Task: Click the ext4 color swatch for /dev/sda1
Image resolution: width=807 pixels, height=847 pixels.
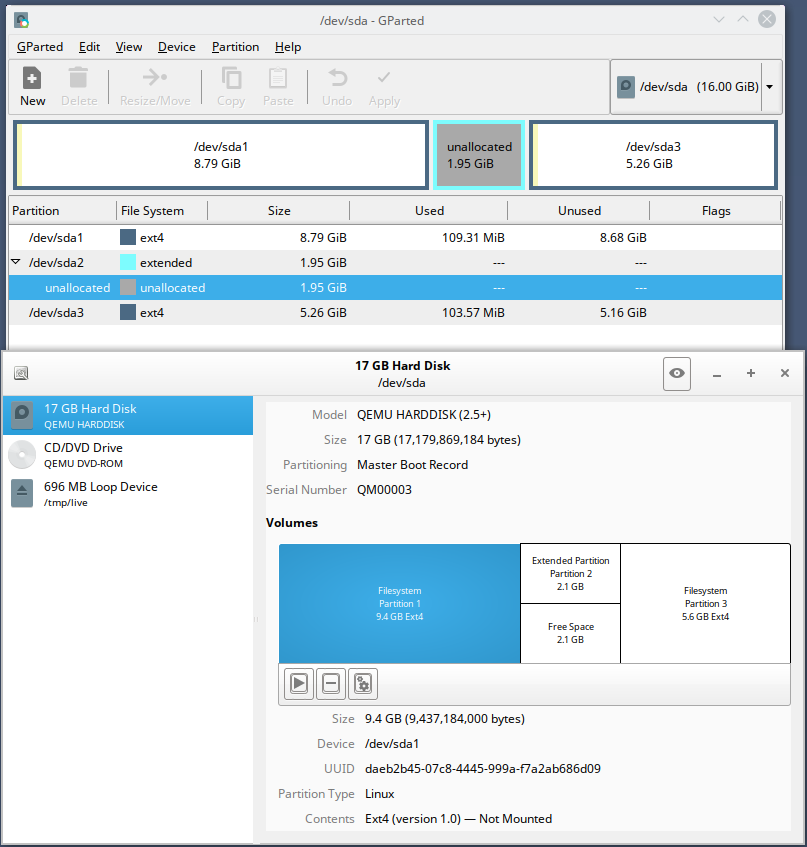Action: tap(128, 237)
